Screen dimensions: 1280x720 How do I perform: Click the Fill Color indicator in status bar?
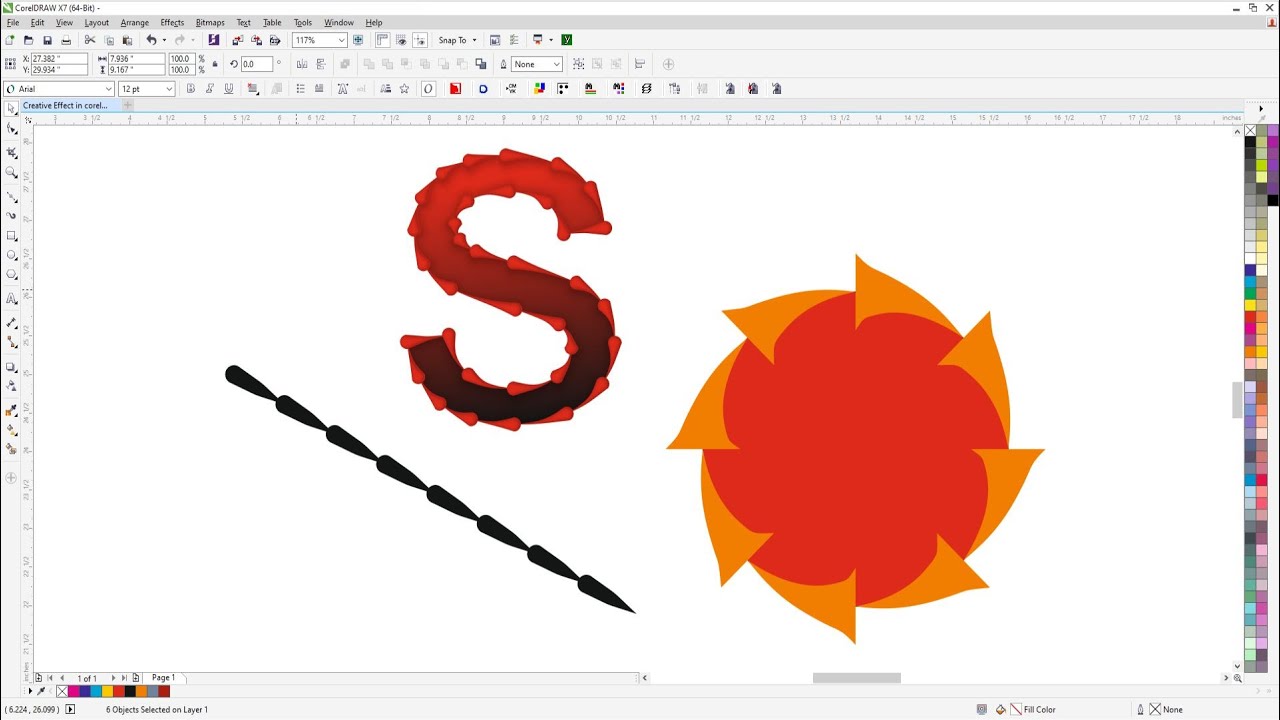(x=1026, y=710)
